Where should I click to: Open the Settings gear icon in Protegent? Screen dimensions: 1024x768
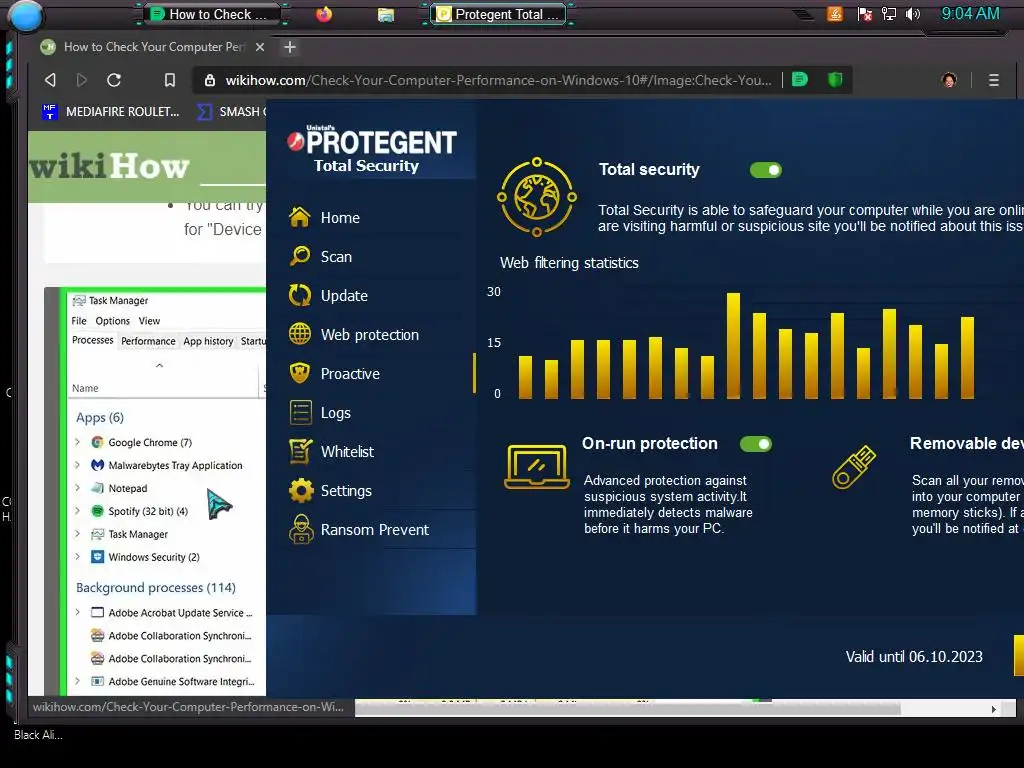point(300,490)
